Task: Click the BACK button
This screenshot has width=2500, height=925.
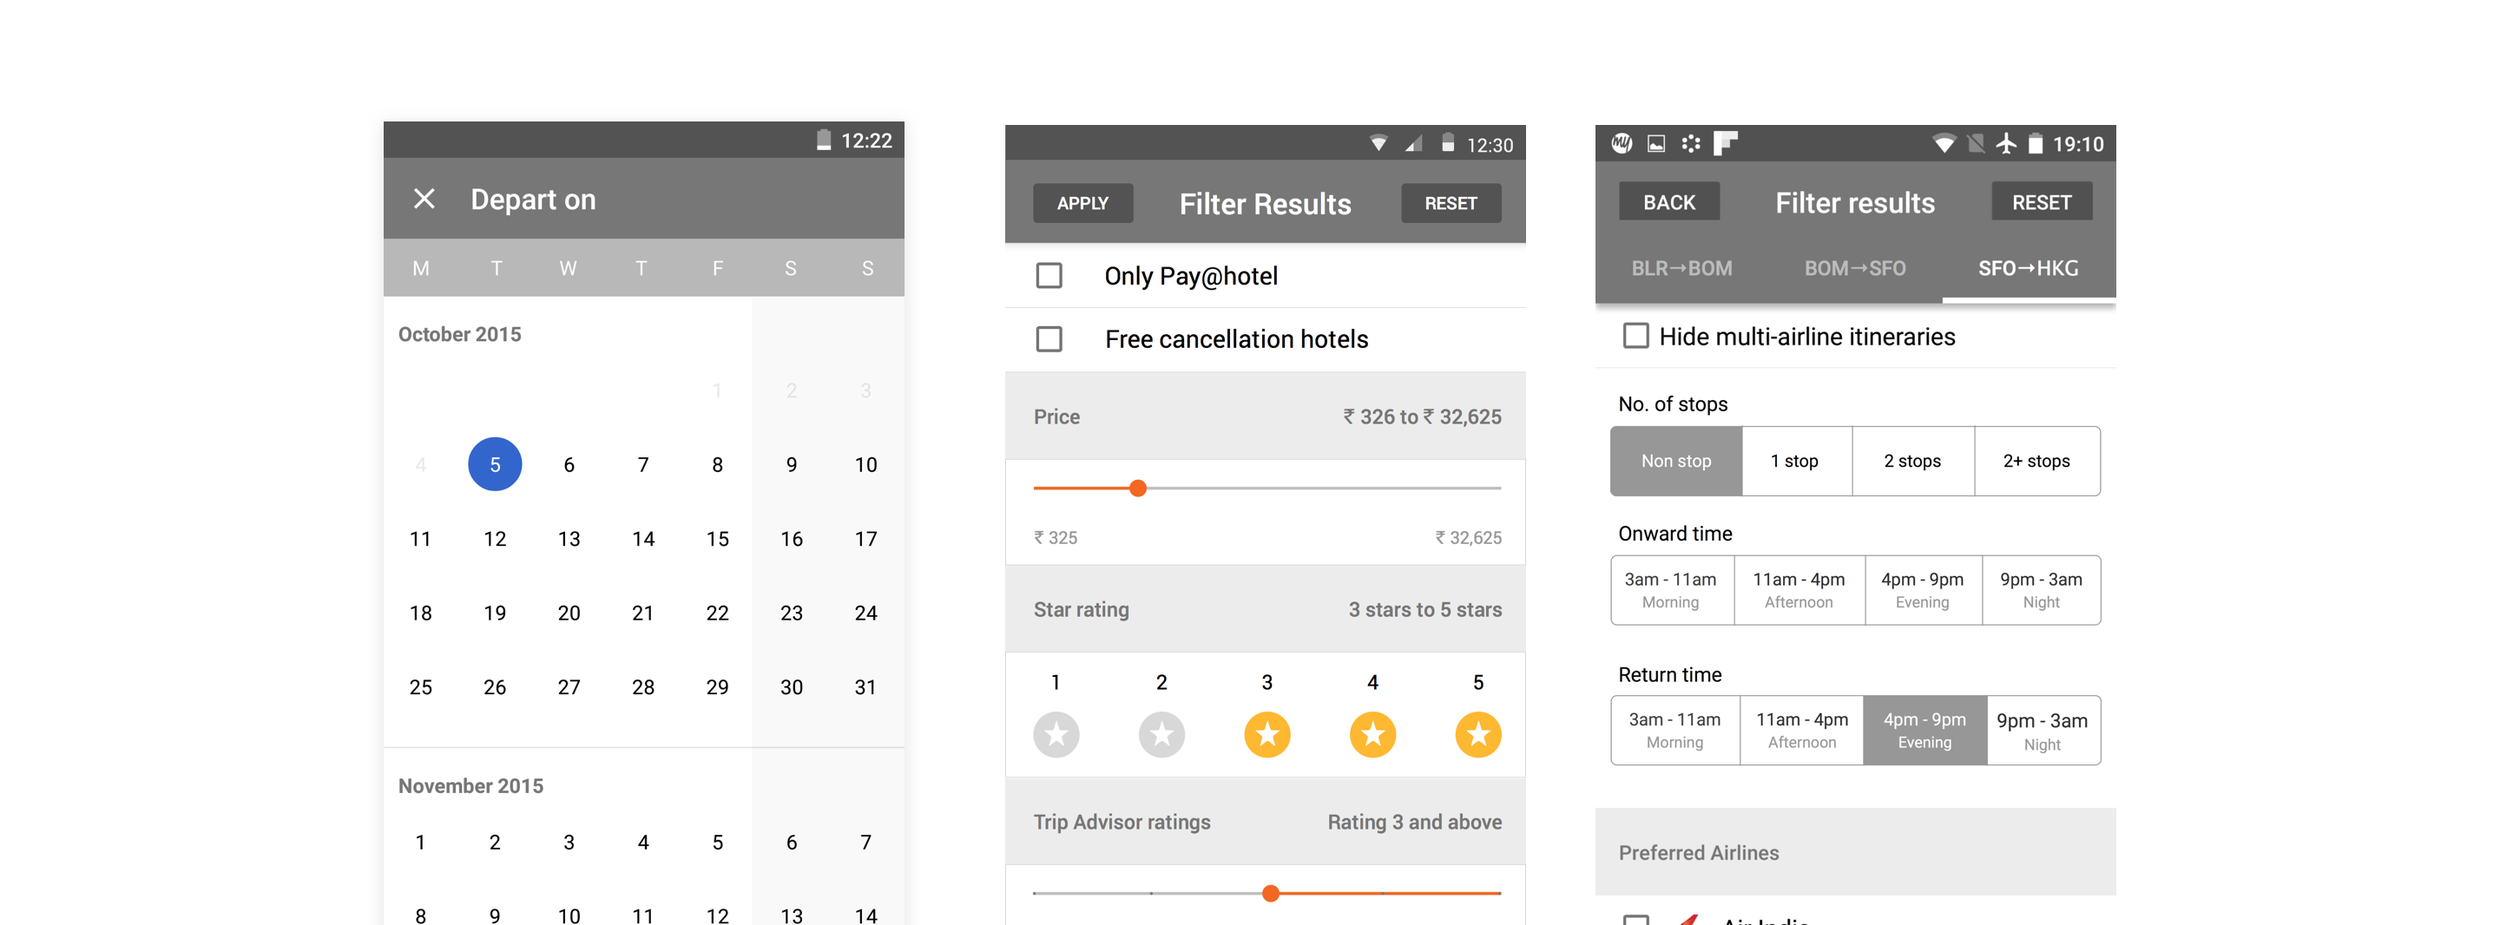Action: (1669, 202)
